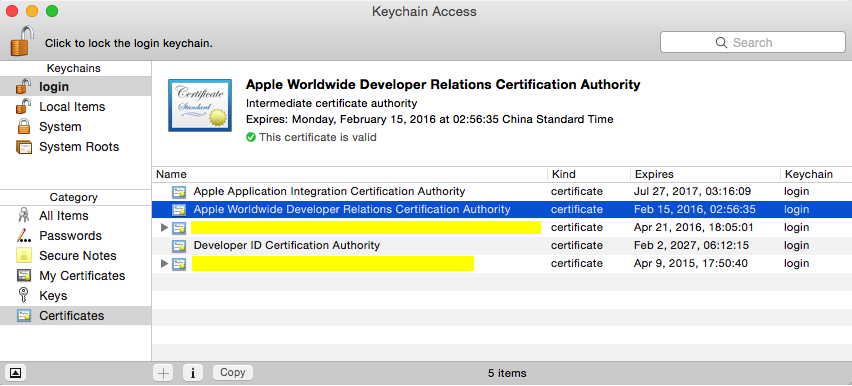
Task: Click the Passwords pencil icon
Action: 24,235
